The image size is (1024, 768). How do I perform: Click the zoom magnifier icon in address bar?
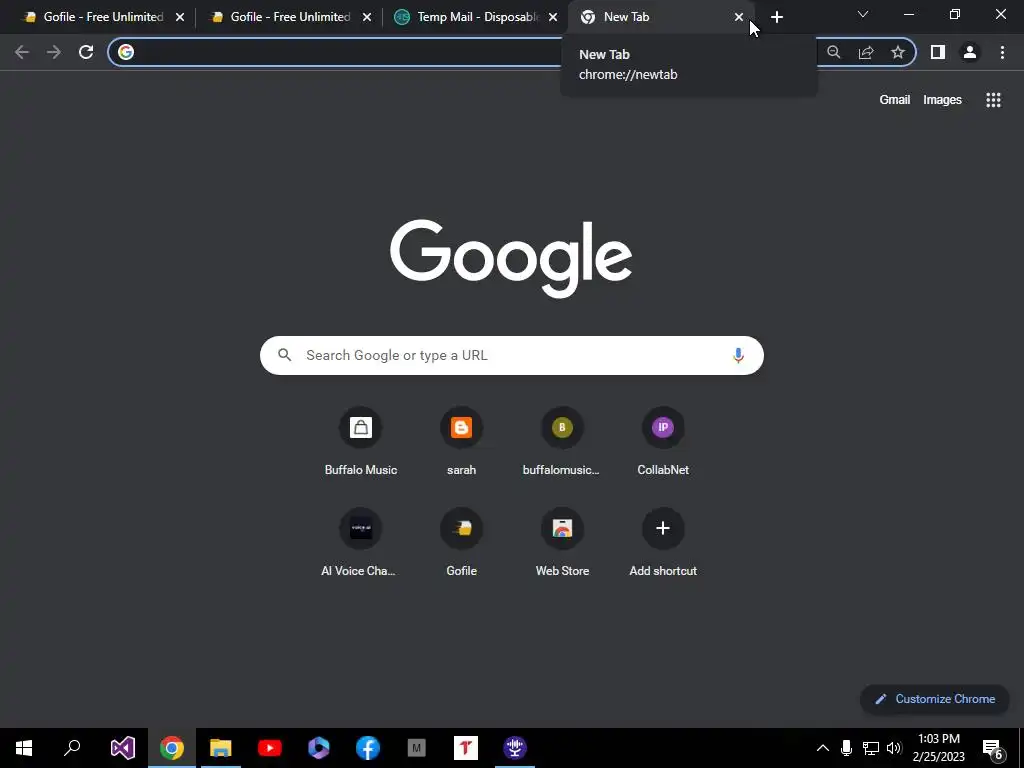click(x=833, y=52)
